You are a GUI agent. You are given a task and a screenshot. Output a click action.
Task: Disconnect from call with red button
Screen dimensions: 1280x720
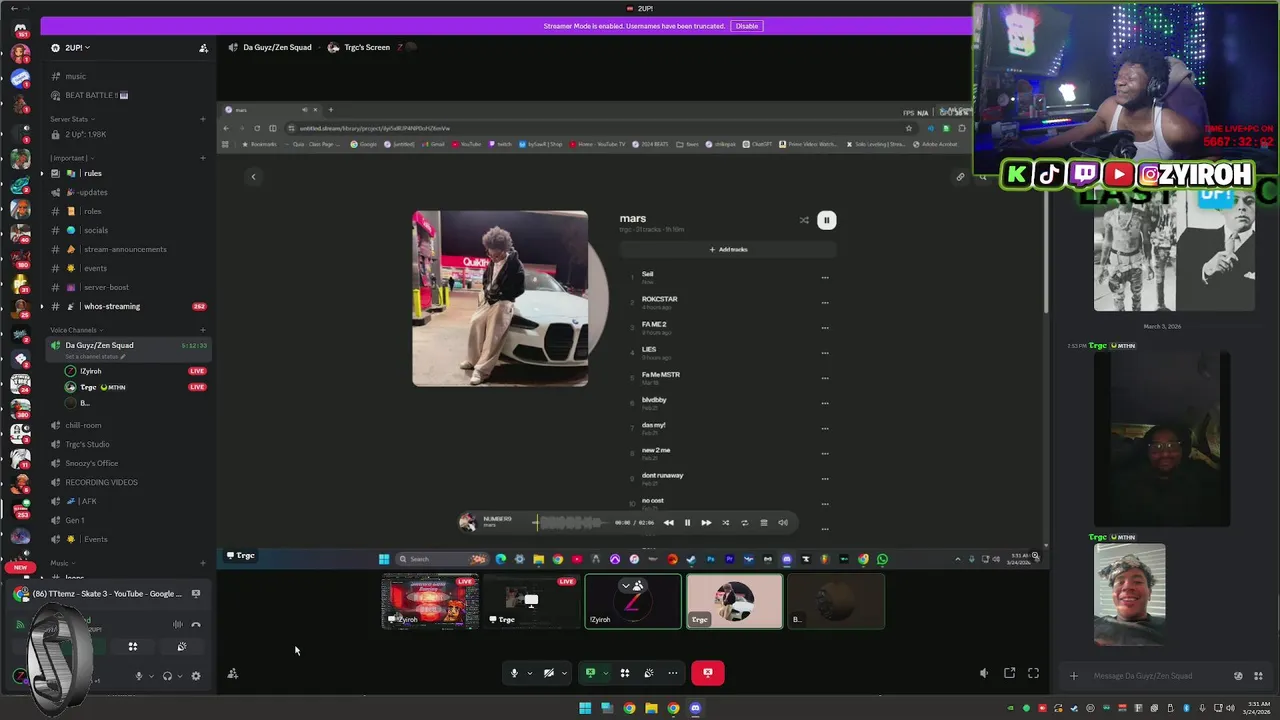707,673
